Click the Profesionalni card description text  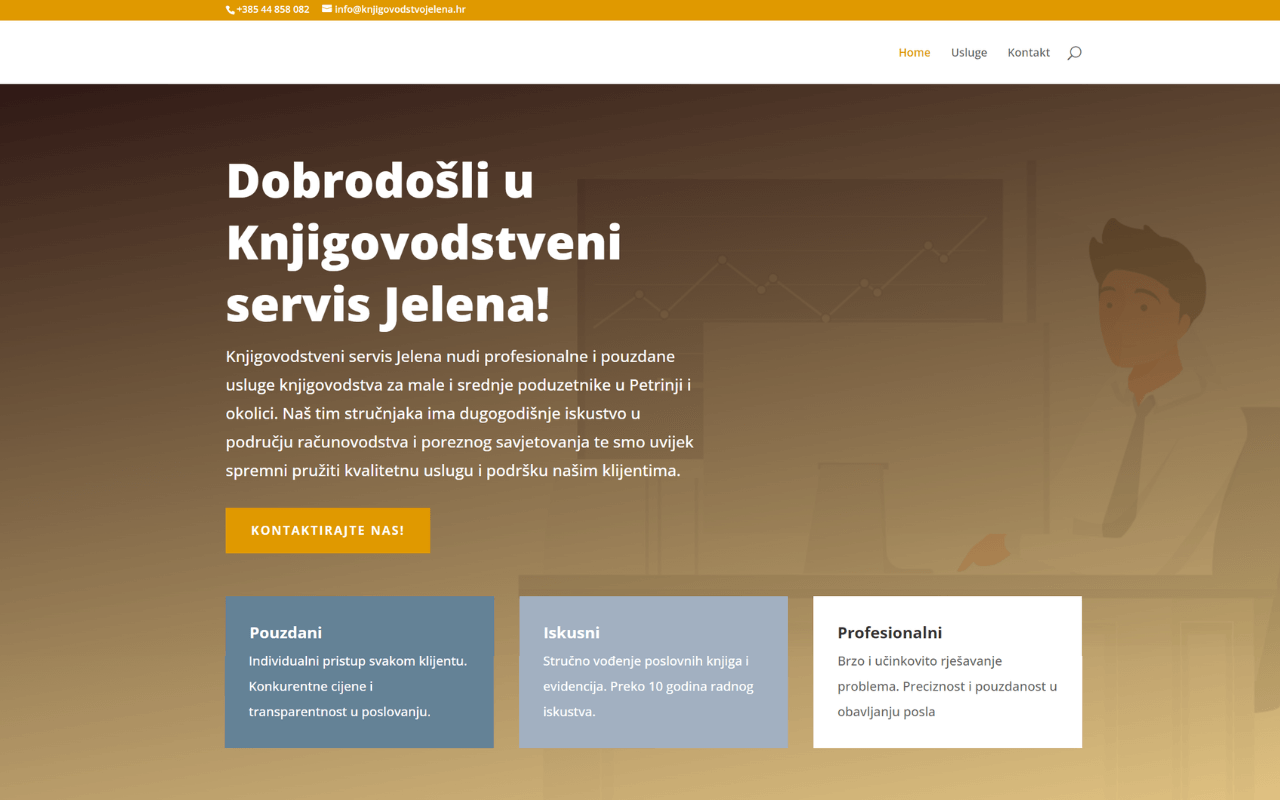pyautogui.click(x=946, y=687)
